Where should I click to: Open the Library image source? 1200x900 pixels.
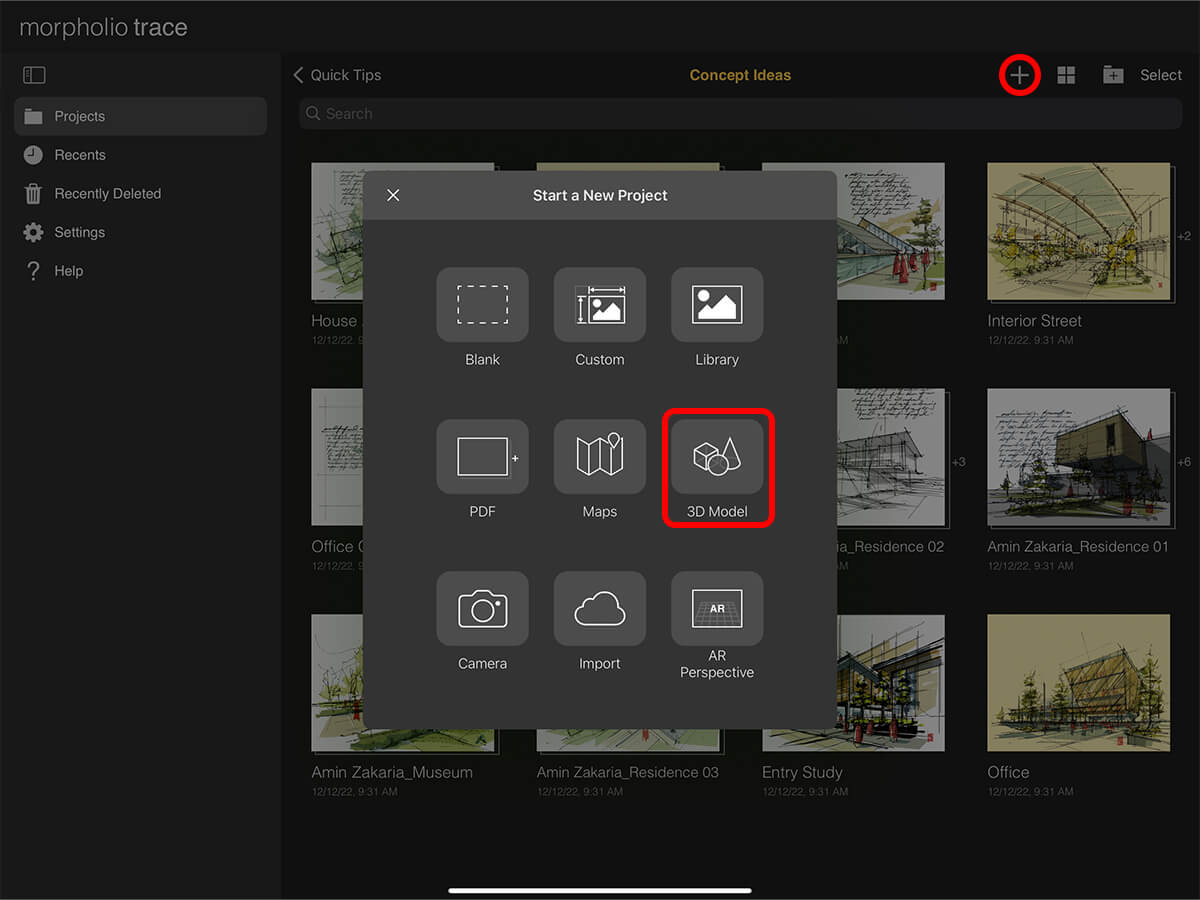716,305
